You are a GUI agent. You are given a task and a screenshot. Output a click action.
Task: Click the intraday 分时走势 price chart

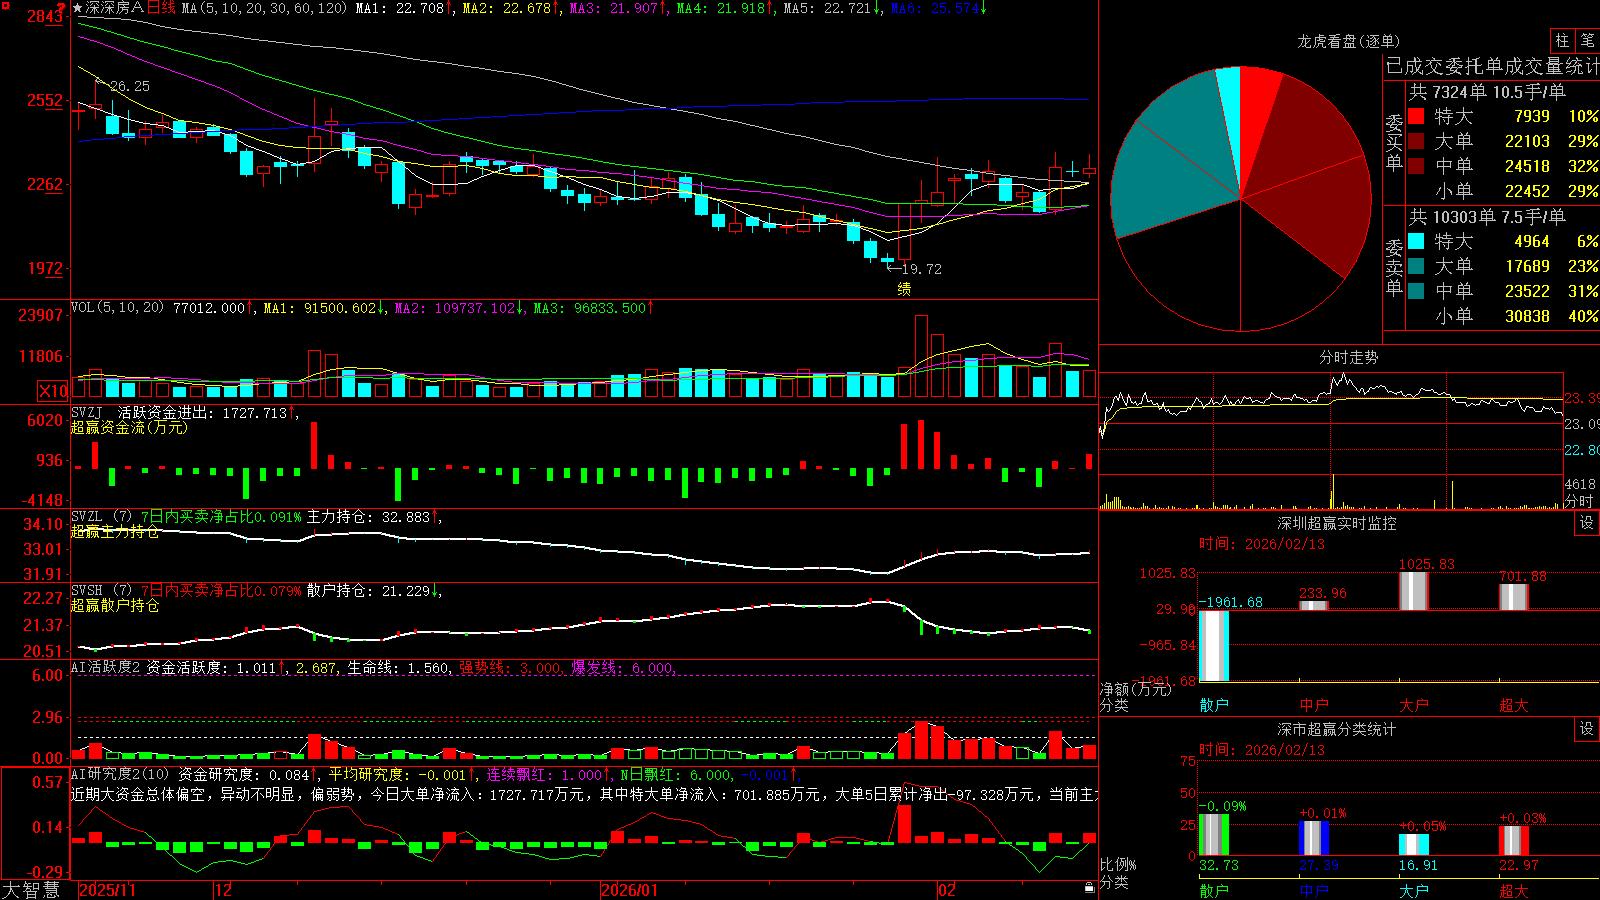coord(1331,423)
